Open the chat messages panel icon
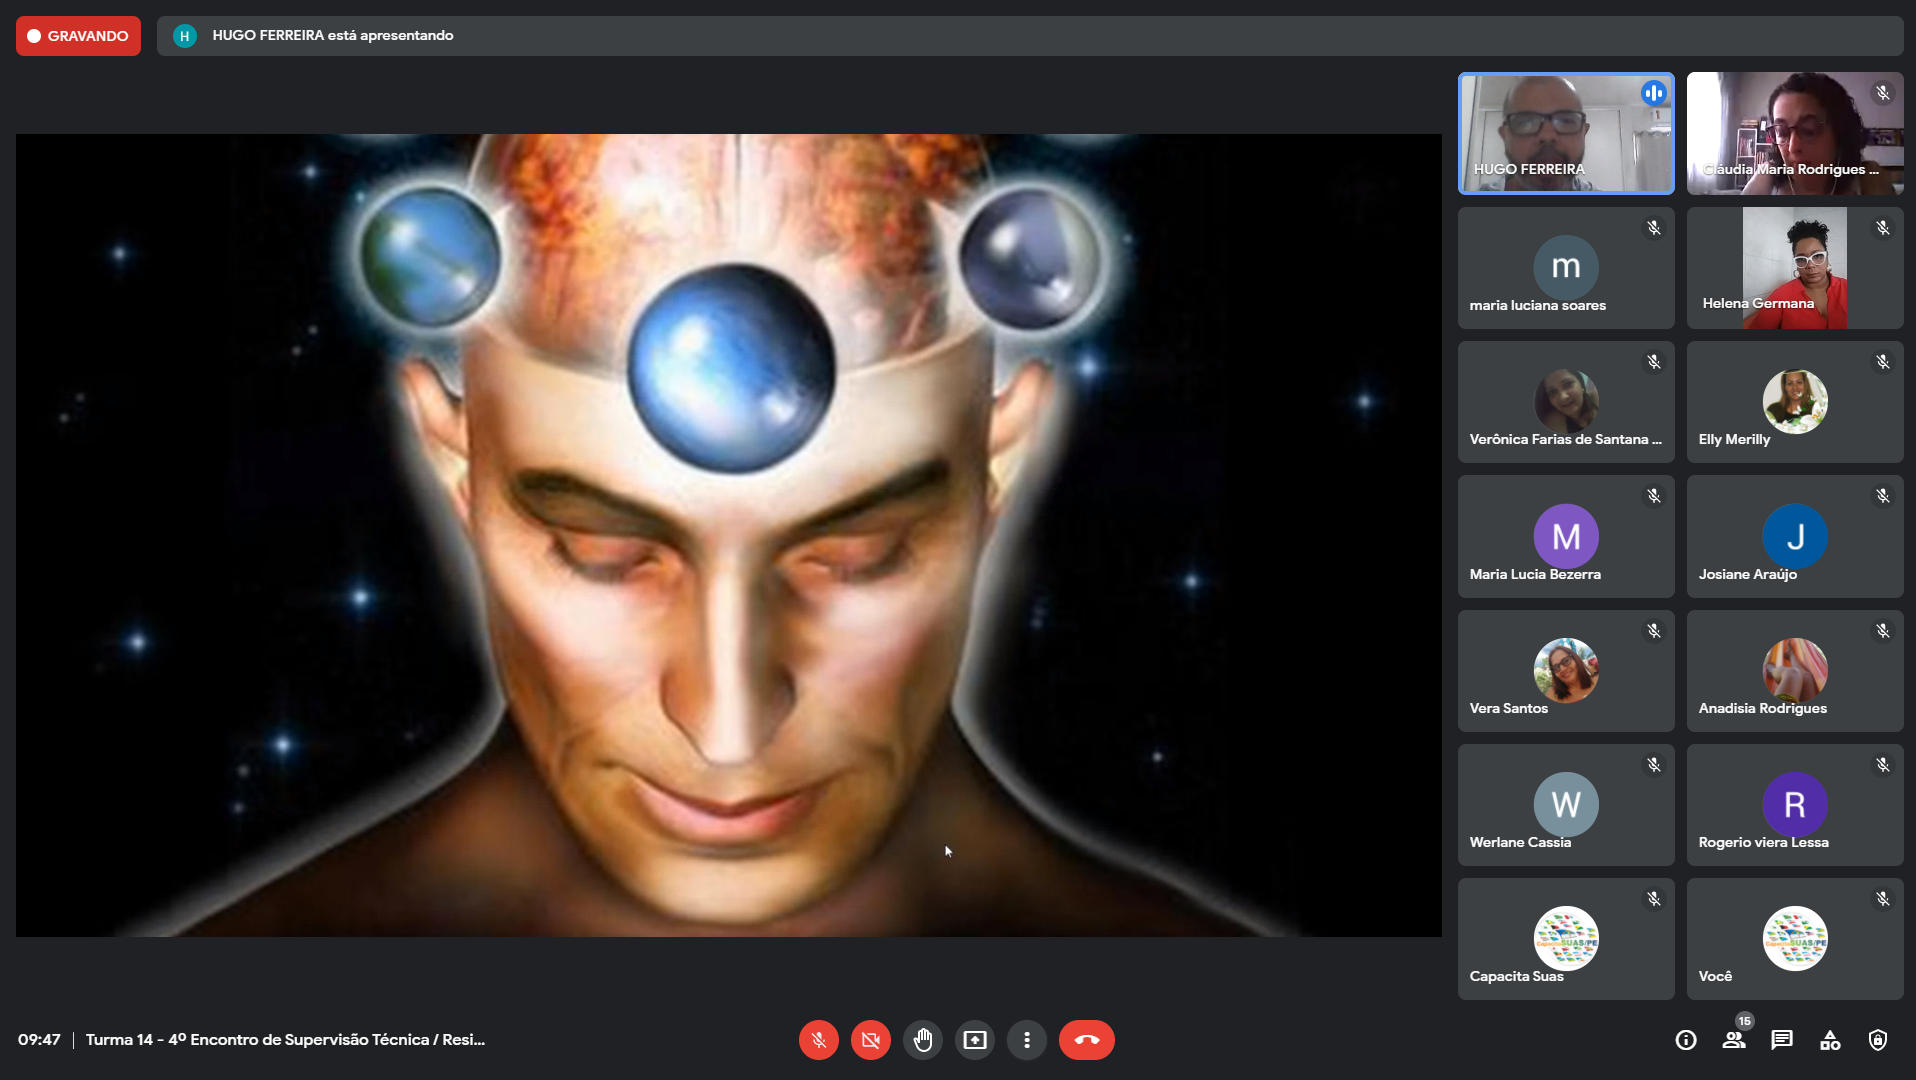Screen dimensions: 1916x1080 (1782, 1040)
